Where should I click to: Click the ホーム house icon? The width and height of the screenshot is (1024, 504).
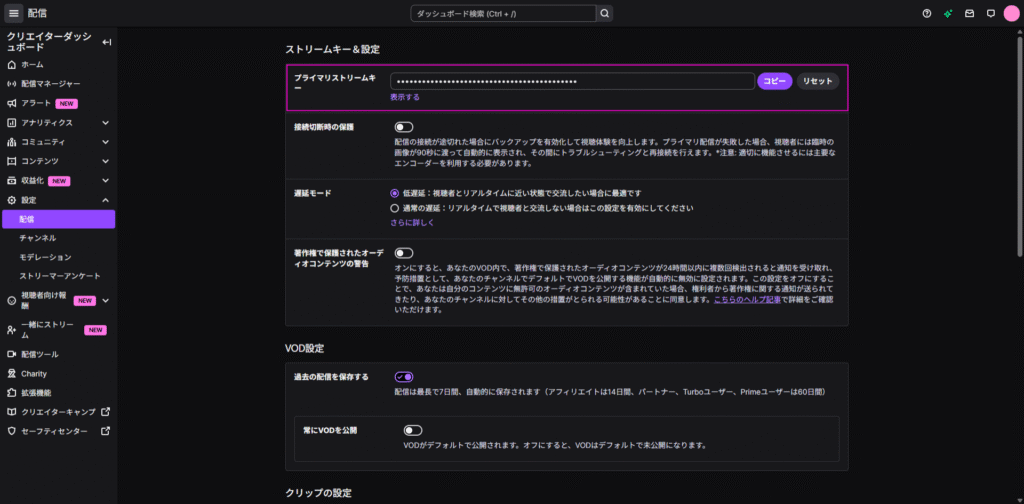11,65
